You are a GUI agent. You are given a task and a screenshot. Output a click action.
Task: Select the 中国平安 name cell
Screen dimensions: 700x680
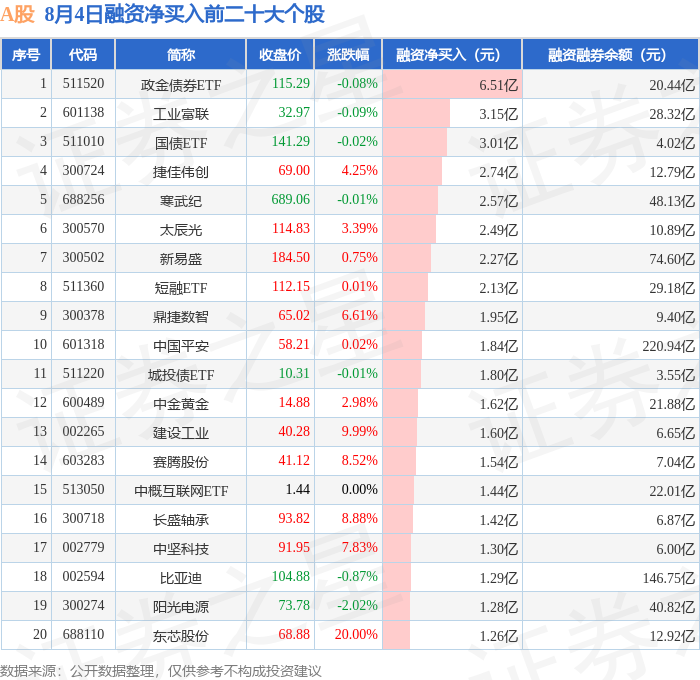(181, 346)
